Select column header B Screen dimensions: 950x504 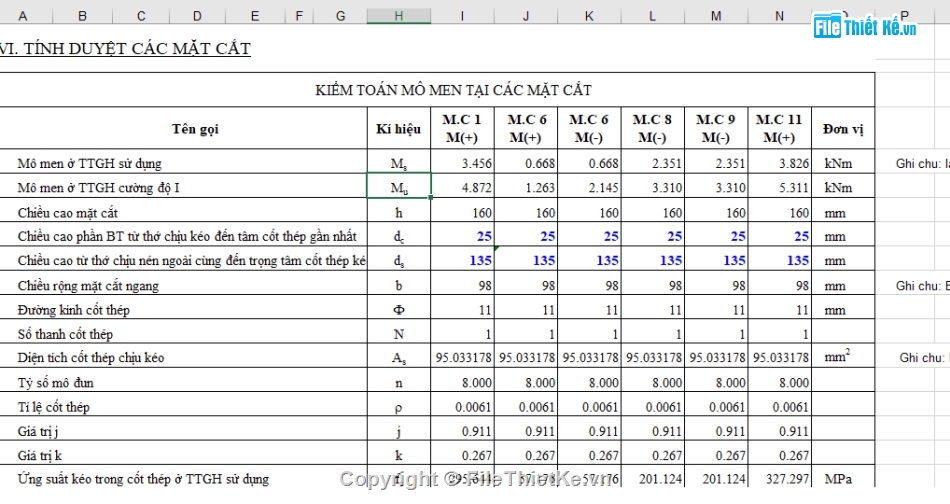click(x=82, y=16)
